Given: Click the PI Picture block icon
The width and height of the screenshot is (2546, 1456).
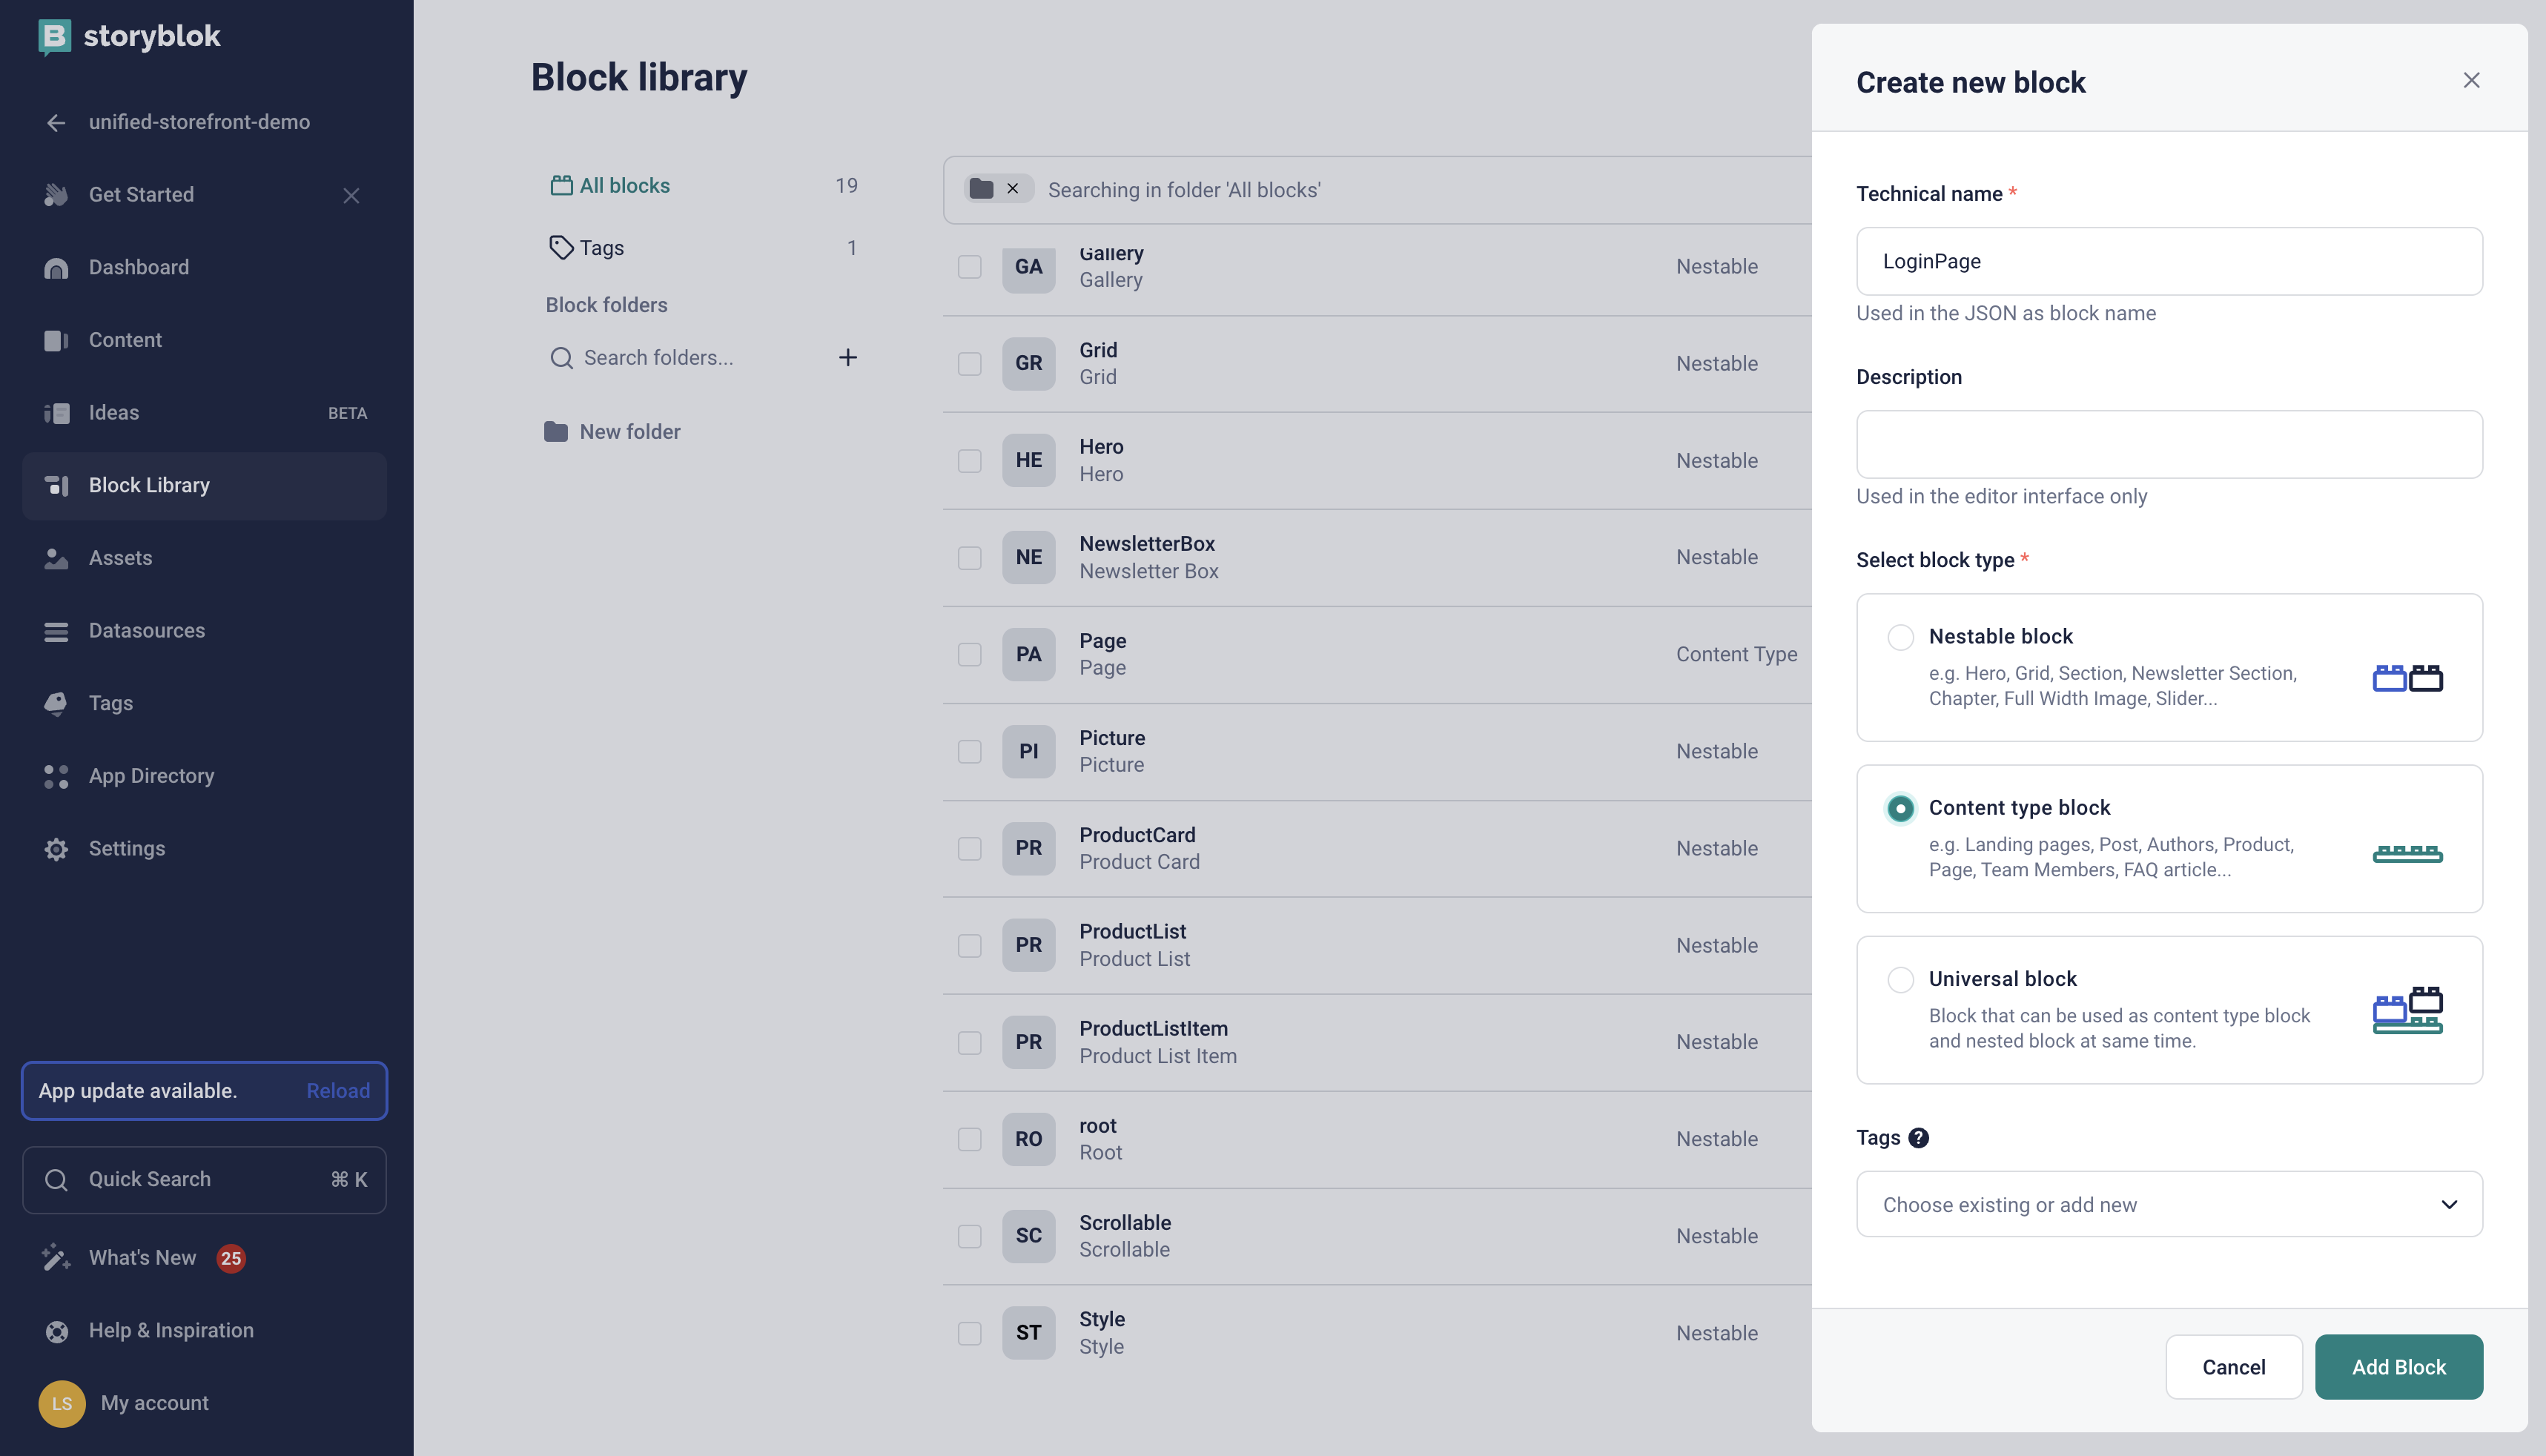Looking at the screenshot, I should [x=1028, y=752].
